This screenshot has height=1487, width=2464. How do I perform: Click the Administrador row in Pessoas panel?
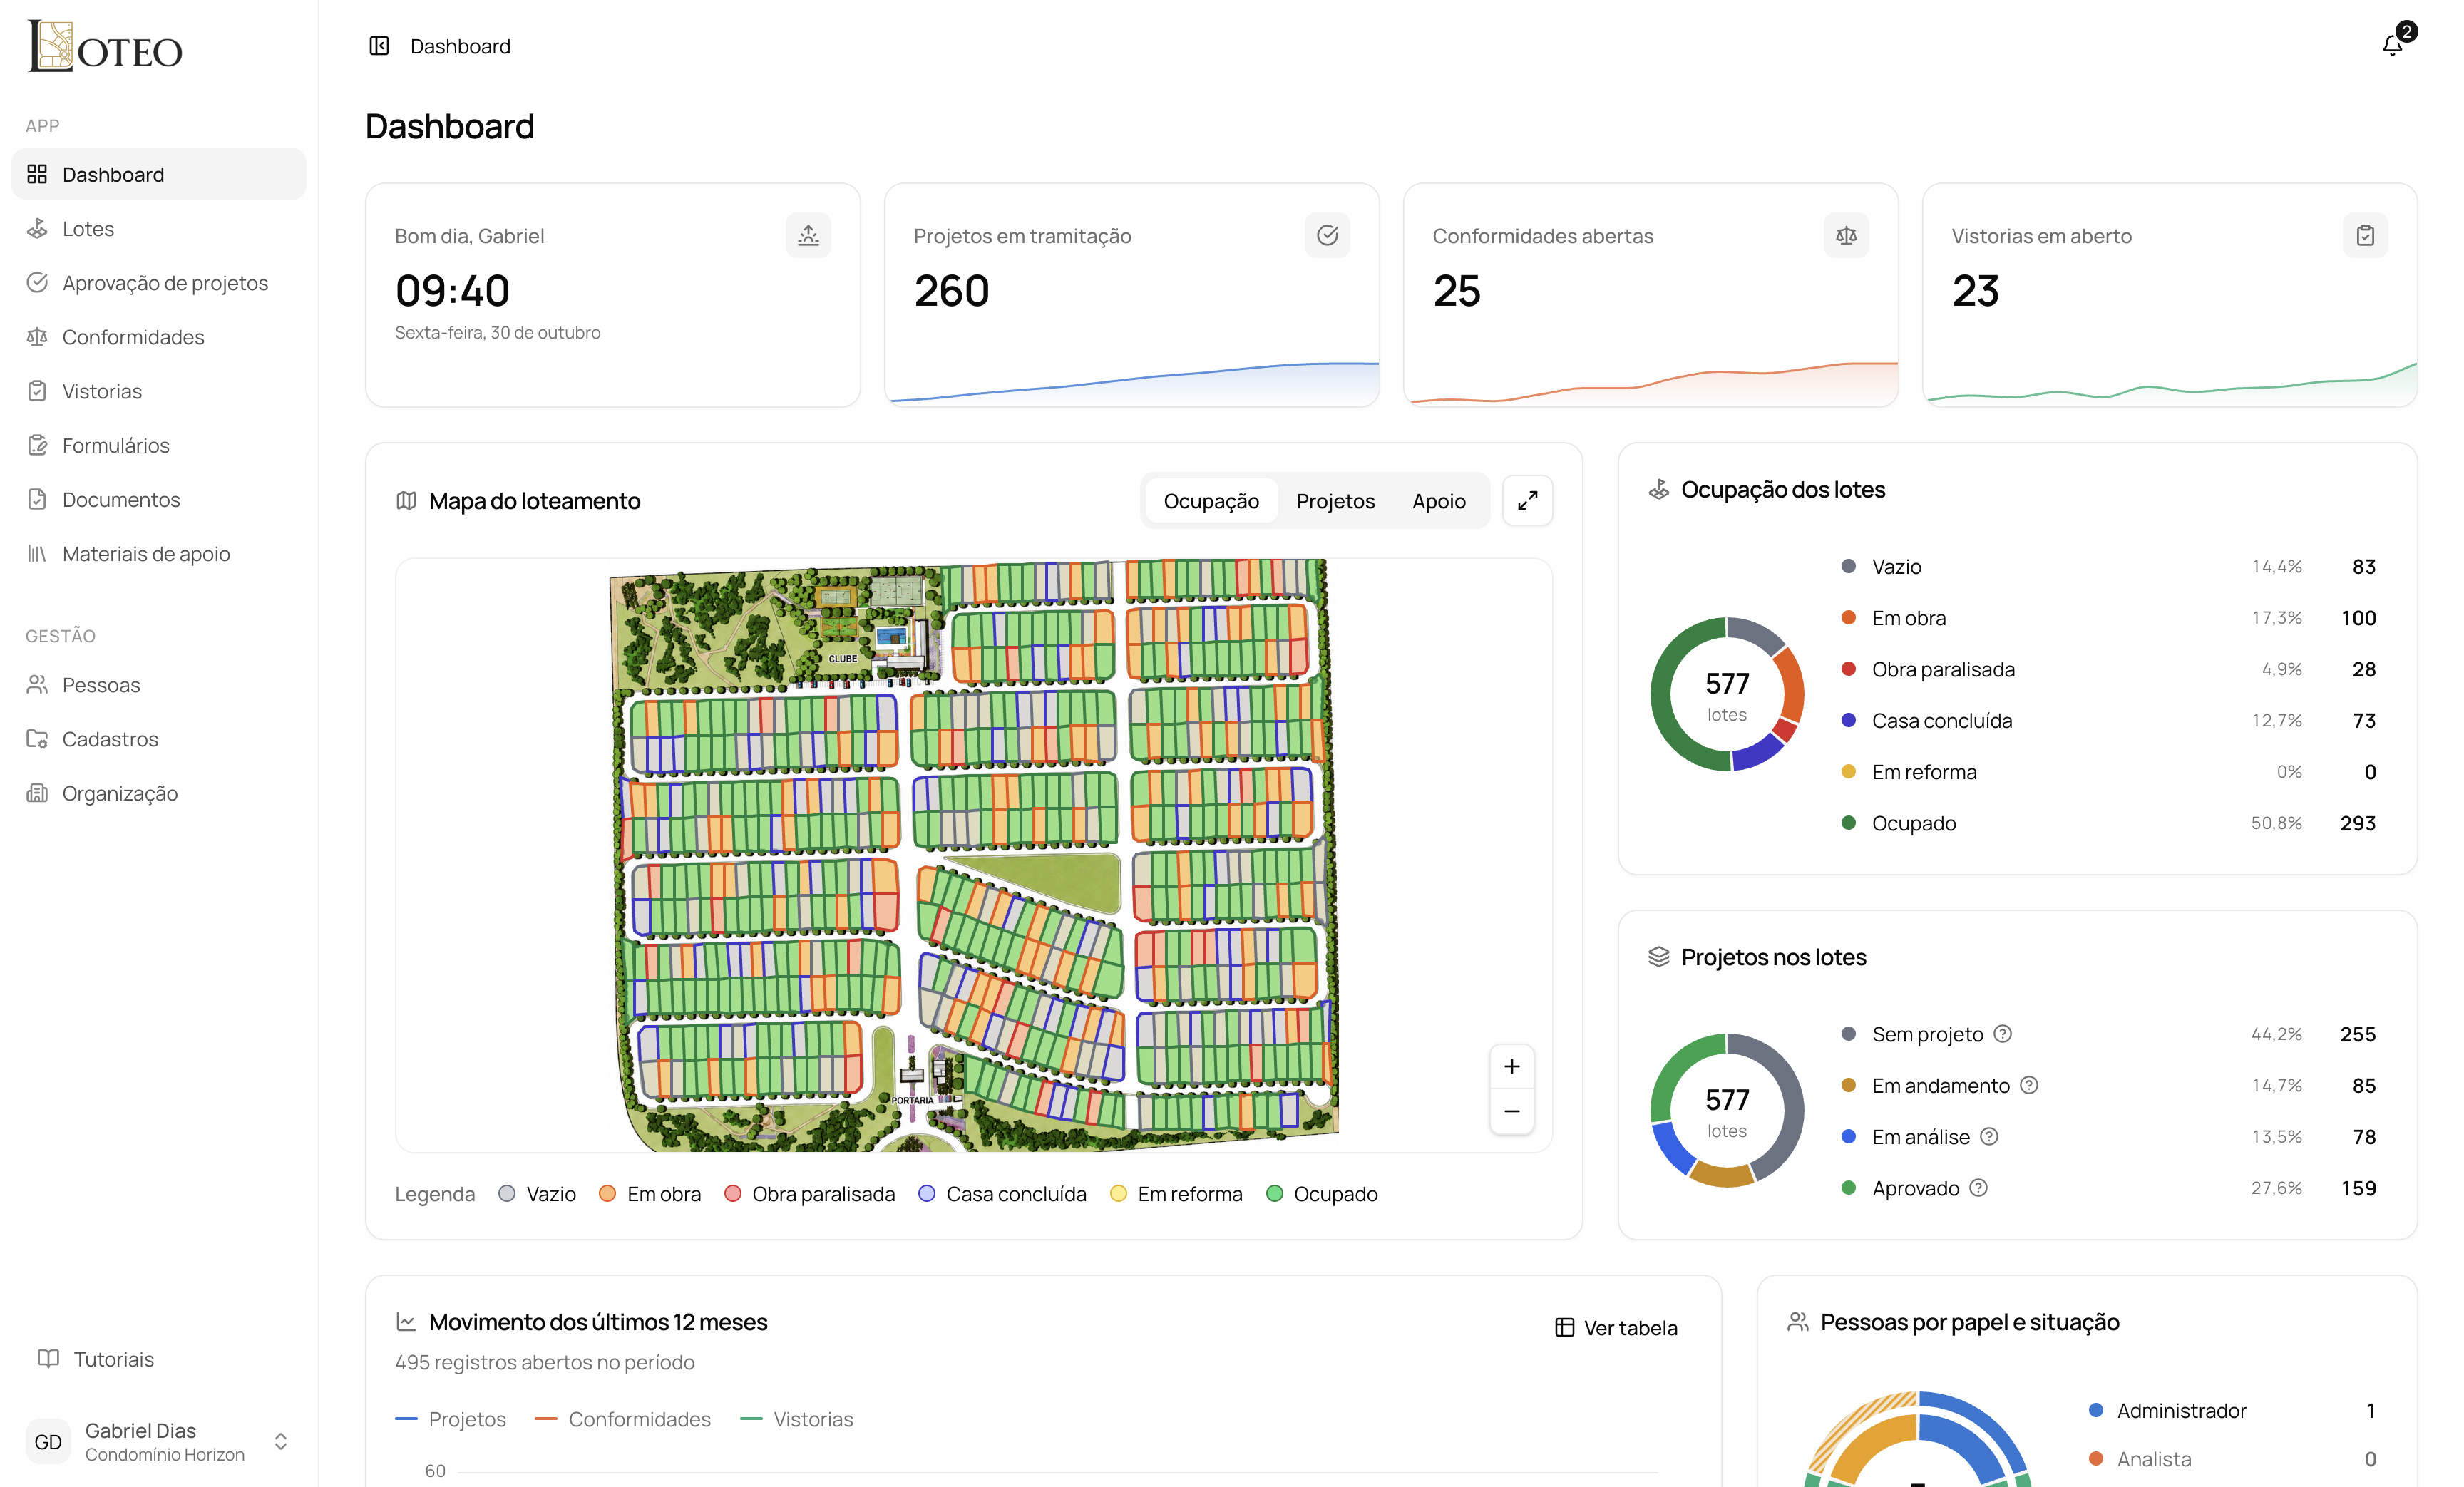[x=2231, y=1410]
